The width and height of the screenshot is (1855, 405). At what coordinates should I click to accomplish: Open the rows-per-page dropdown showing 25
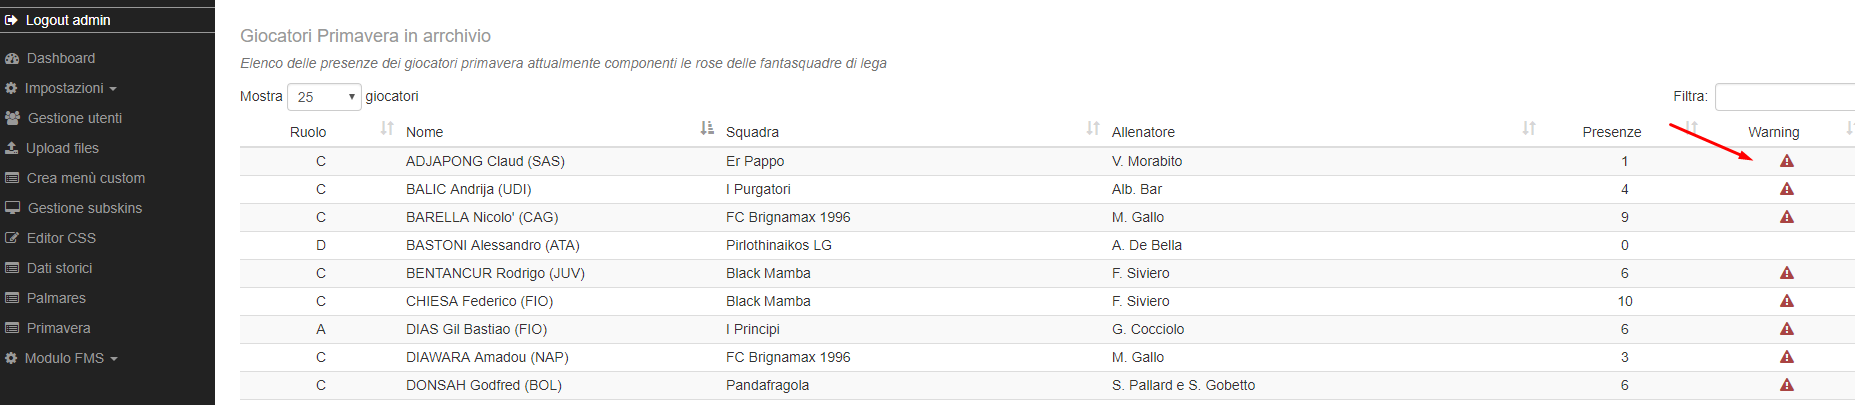324,97
